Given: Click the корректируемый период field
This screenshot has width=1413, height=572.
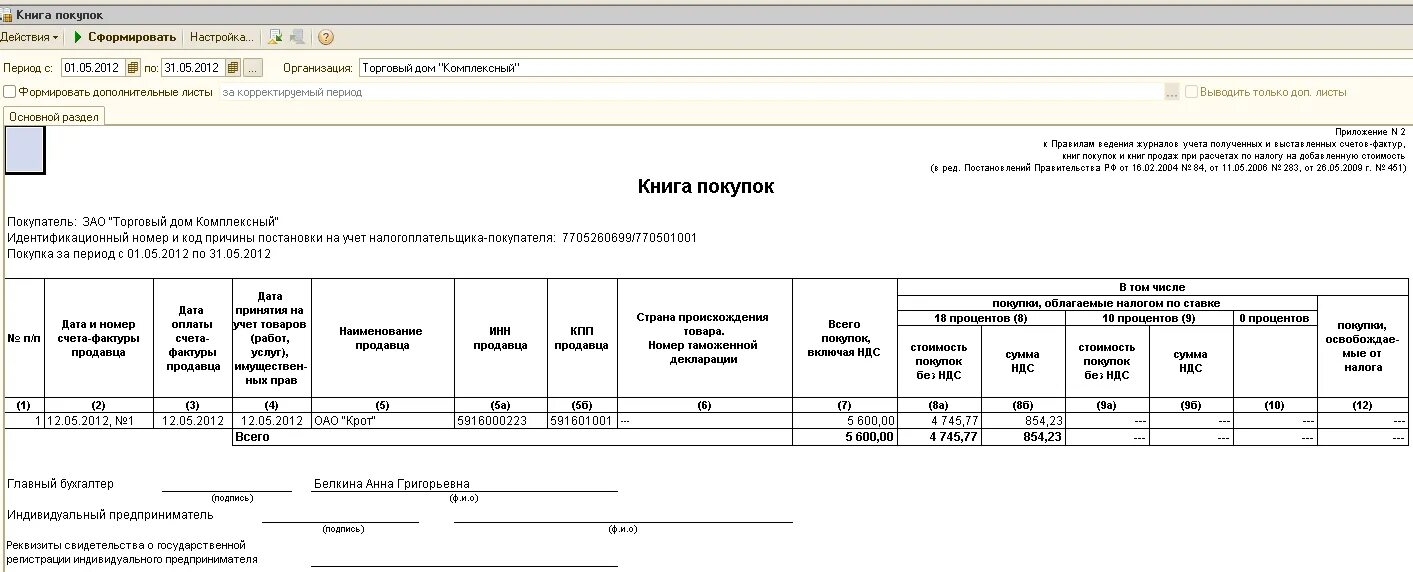Looking at the screenshot, I should 691,92.
